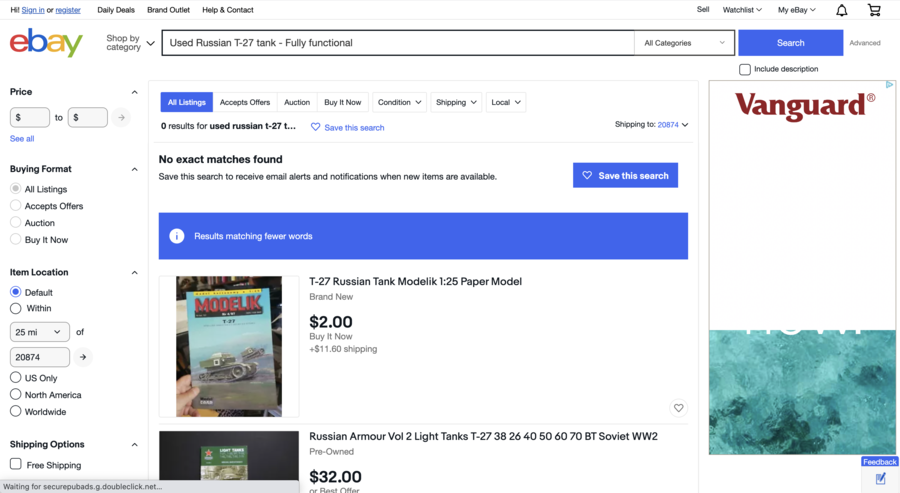Viewport: 900px width, 493px height.
Task: Open the All Categories dropdown
Action: tap(684, 43)
